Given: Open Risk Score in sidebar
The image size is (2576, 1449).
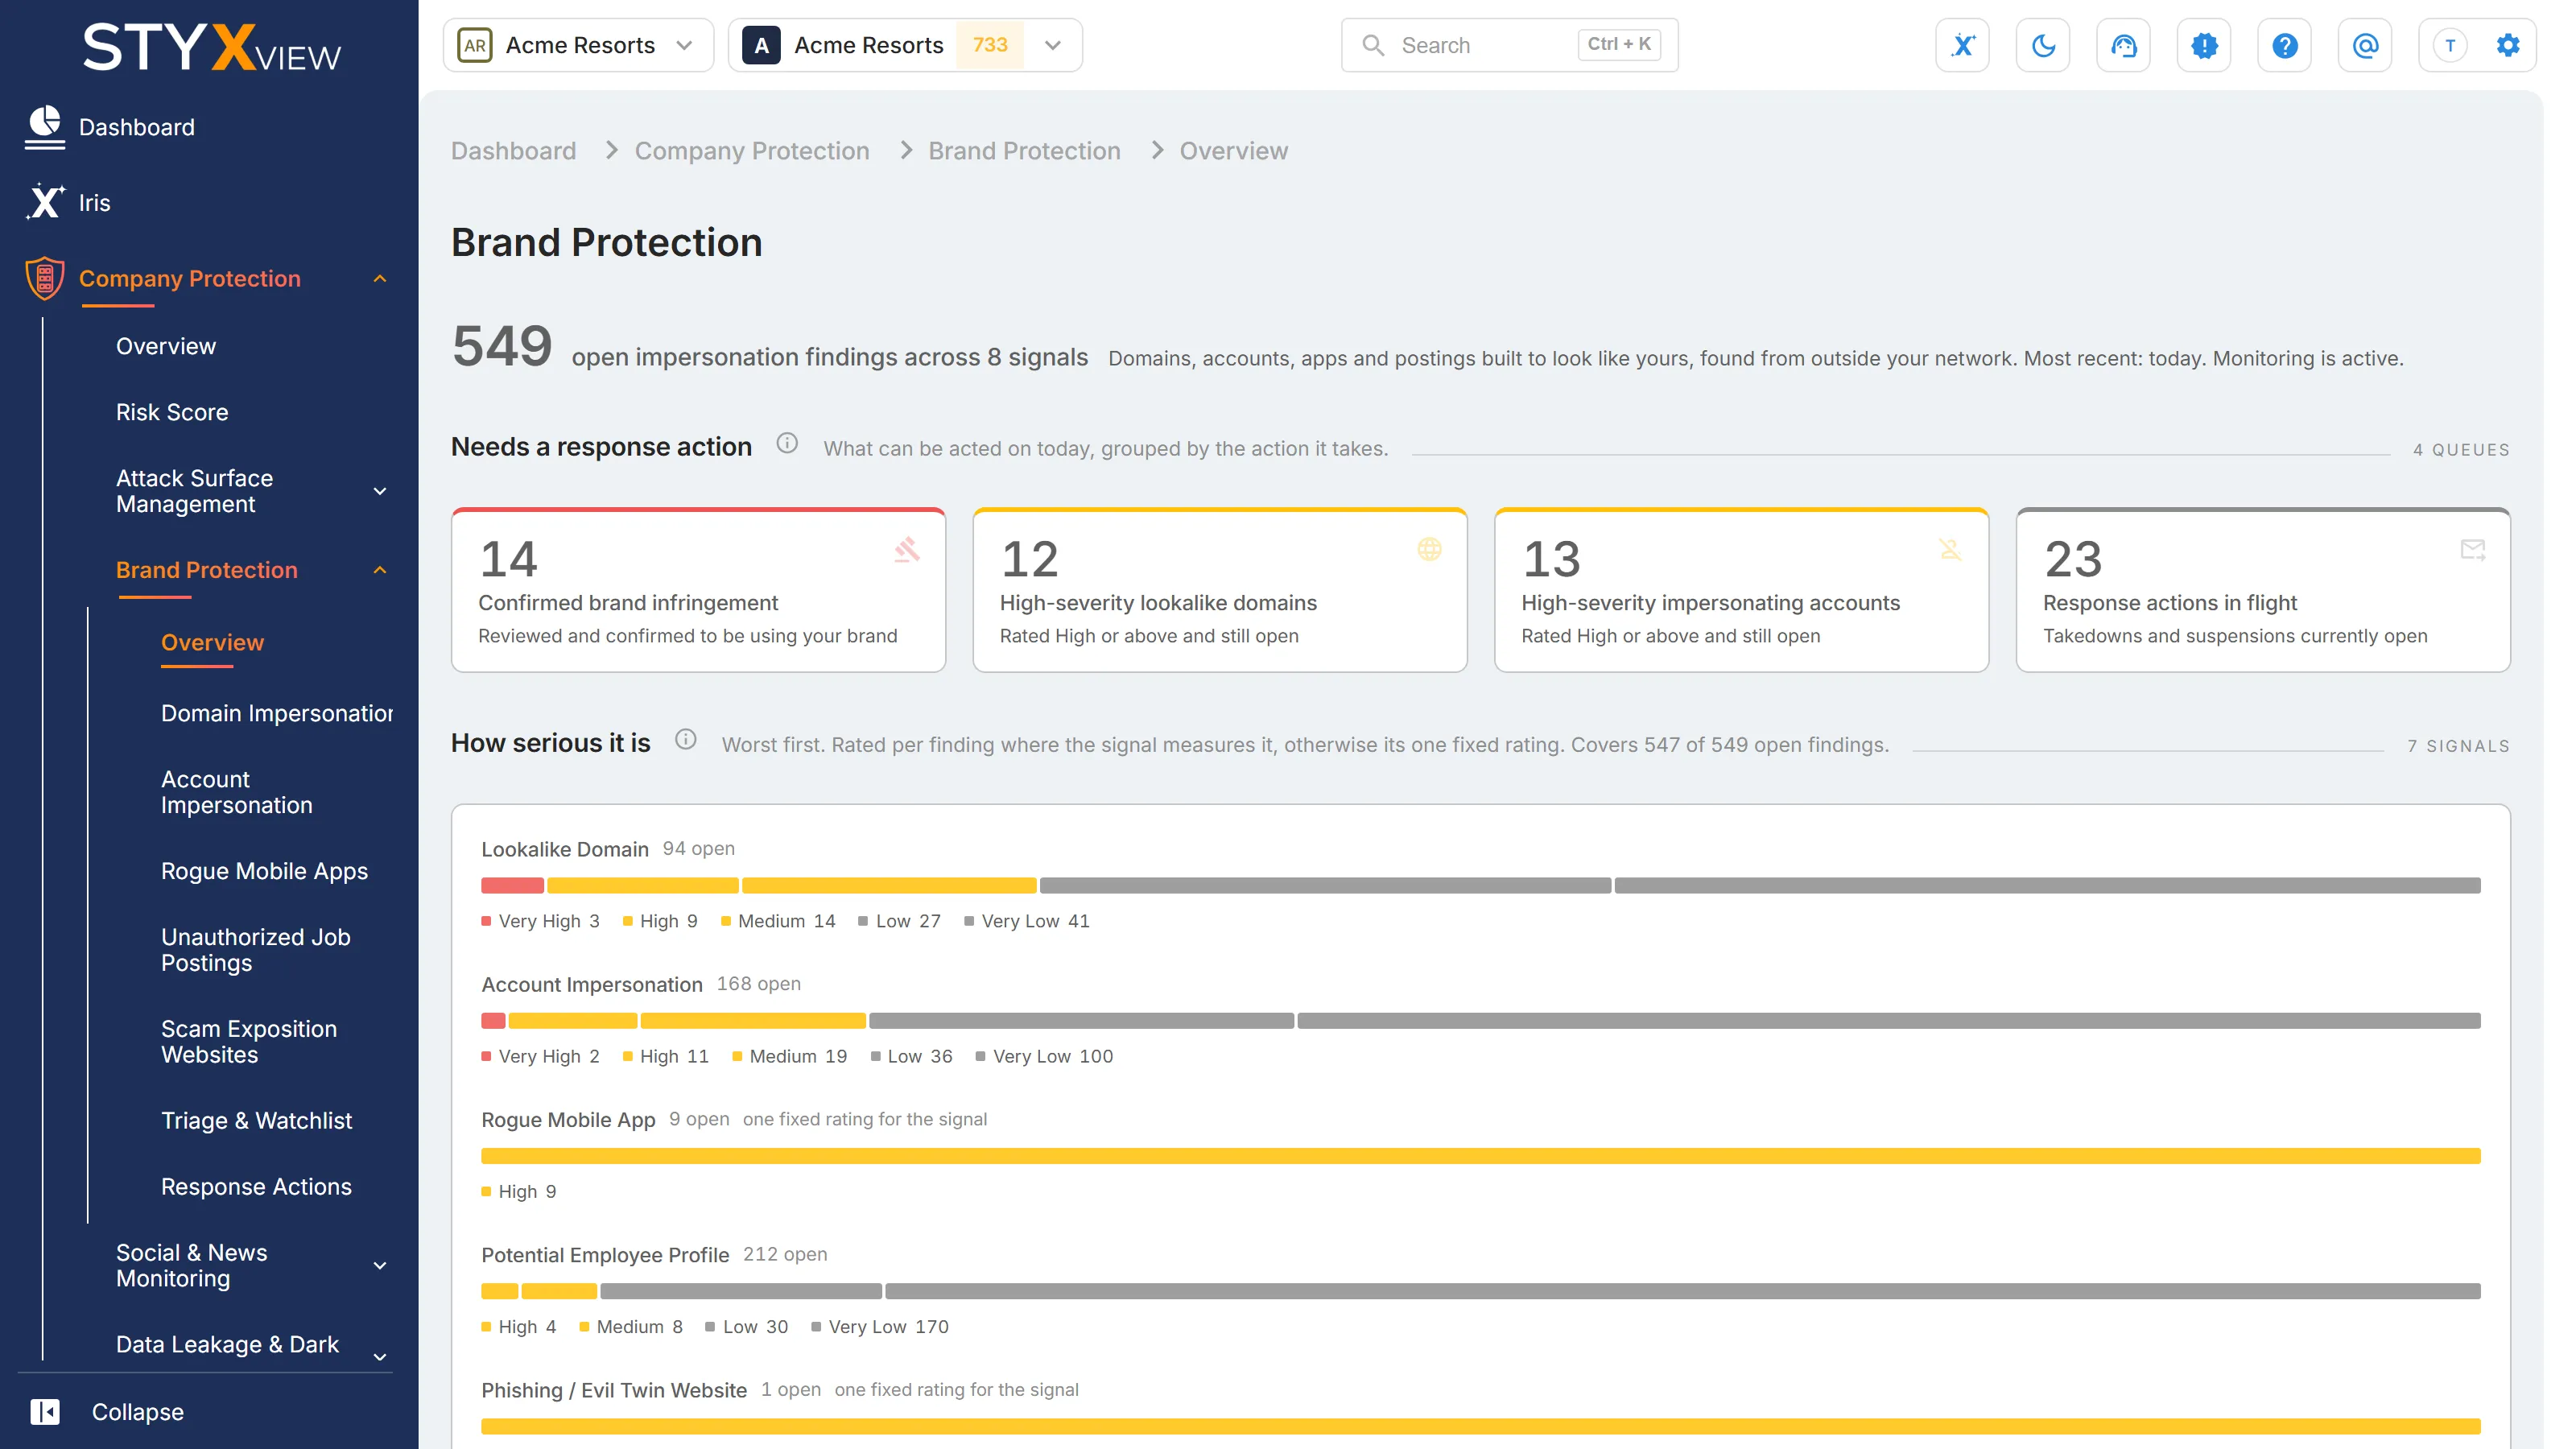Looking at the screenshot, I should tap(172, 412).
